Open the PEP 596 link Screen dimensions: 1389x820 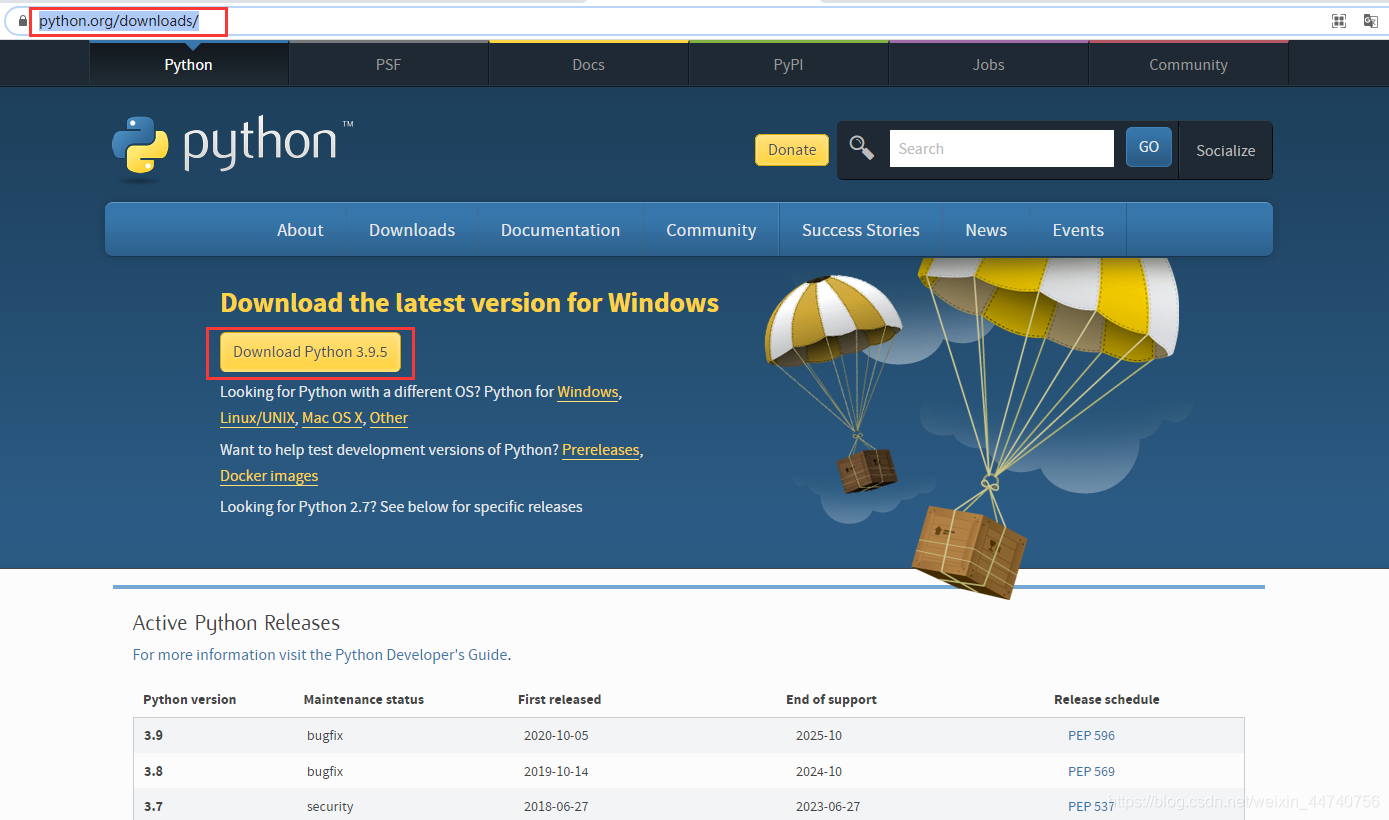click(x=1091, y=735)
